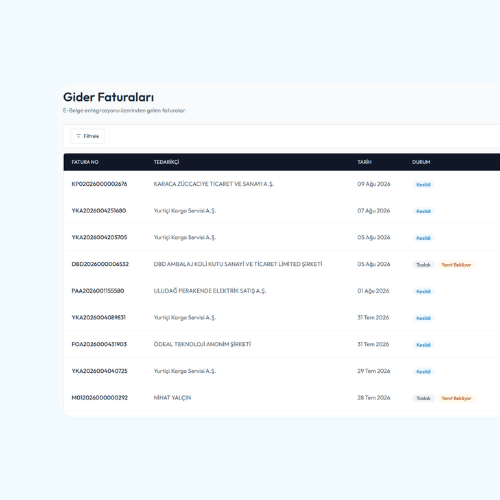Sort by TEDARİKÇİ column header

click(x=166, y=162)
